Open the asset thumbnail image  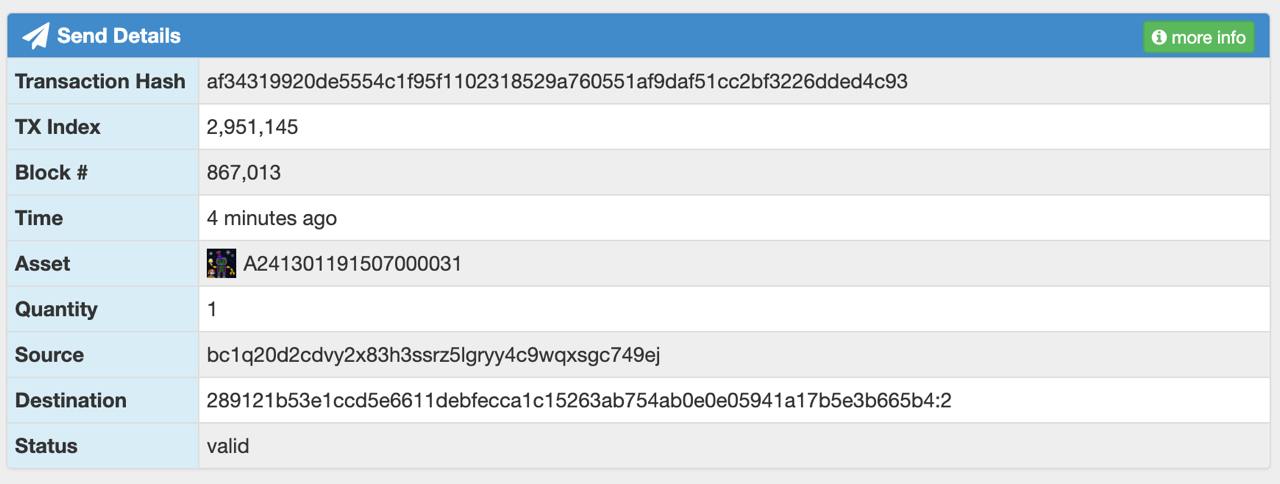221,264
